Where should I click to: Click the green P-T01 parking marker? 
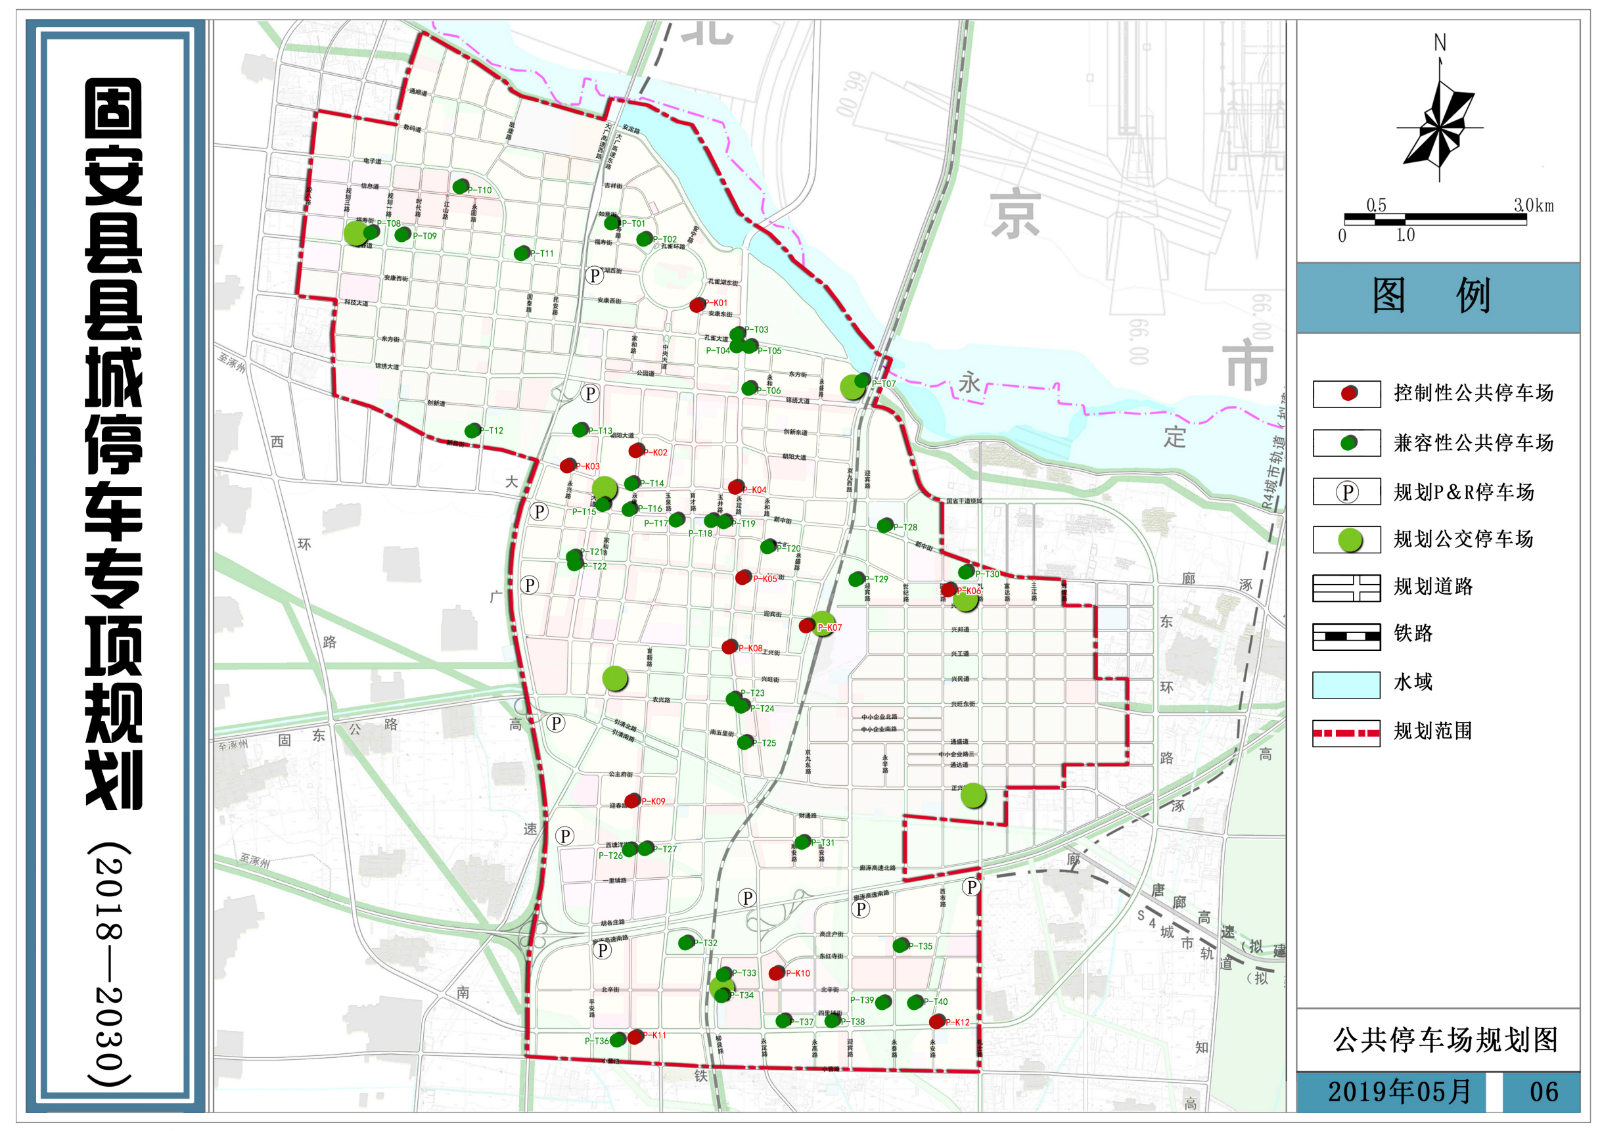pyautogui.click(x=612, y=222)
